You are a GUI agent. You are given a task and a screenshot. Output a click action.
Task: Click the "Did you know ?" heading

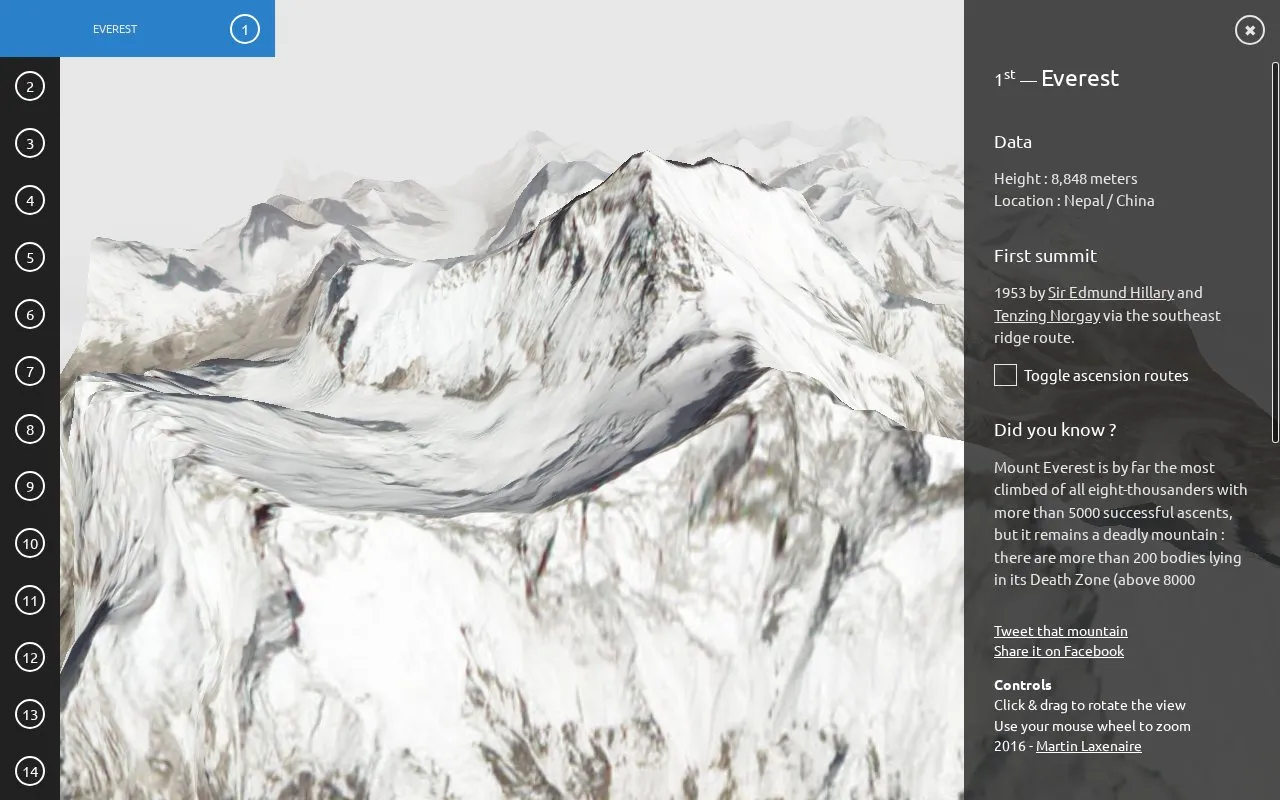coord(1055,430)
